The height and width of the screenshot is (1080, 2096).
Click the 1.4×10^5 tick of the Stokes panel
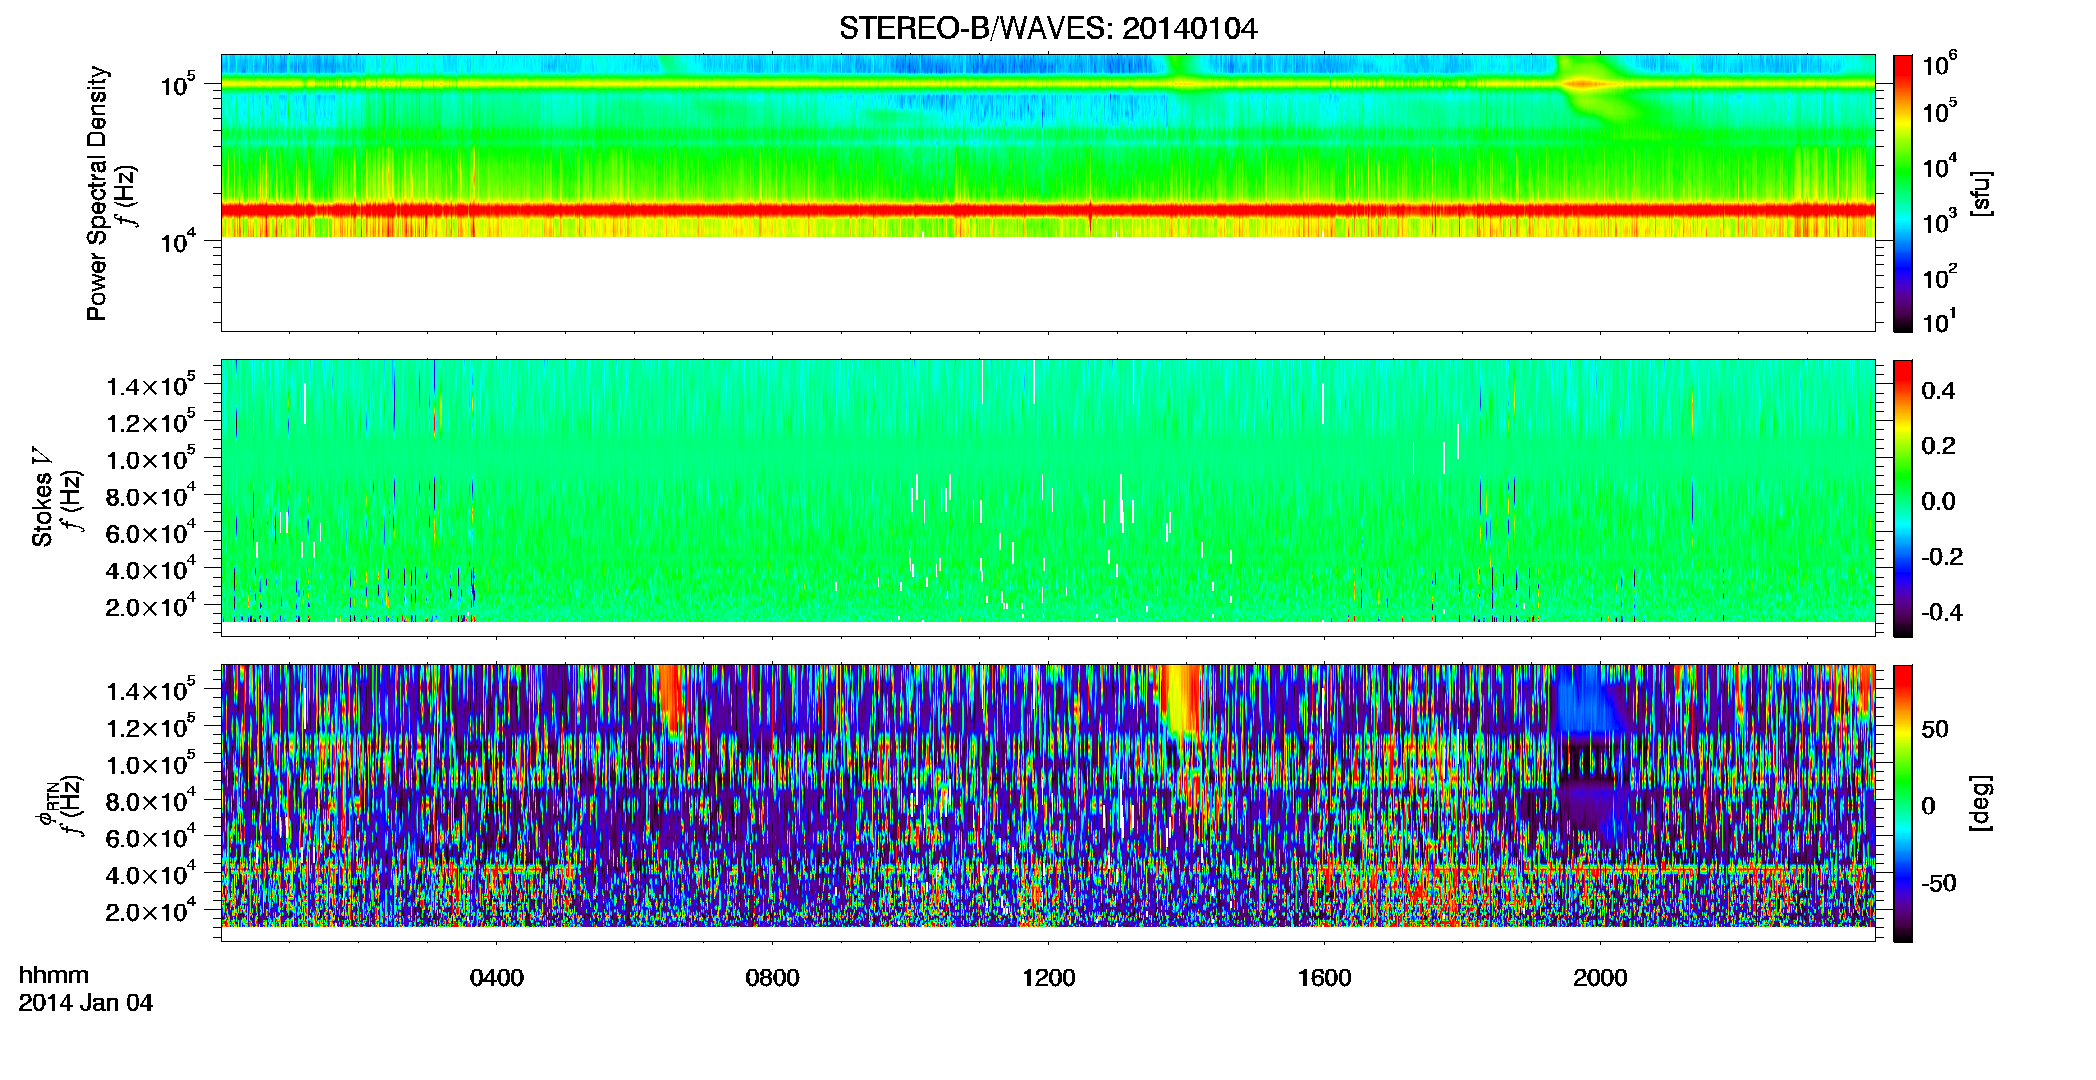(x=151, y=385)
